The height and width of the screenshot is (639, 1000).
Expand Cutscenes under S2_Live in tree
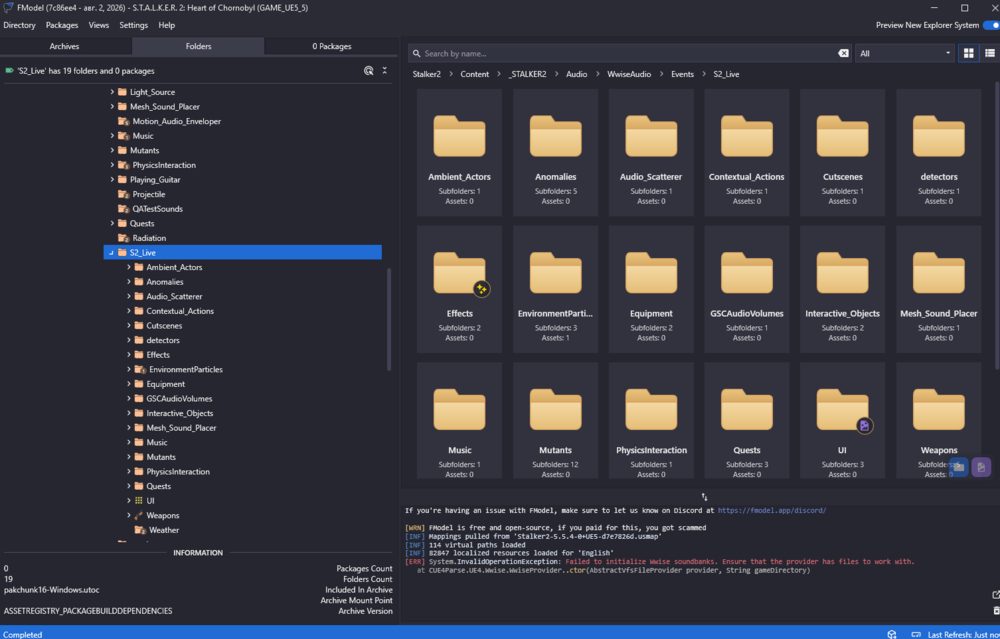point(129,325)
